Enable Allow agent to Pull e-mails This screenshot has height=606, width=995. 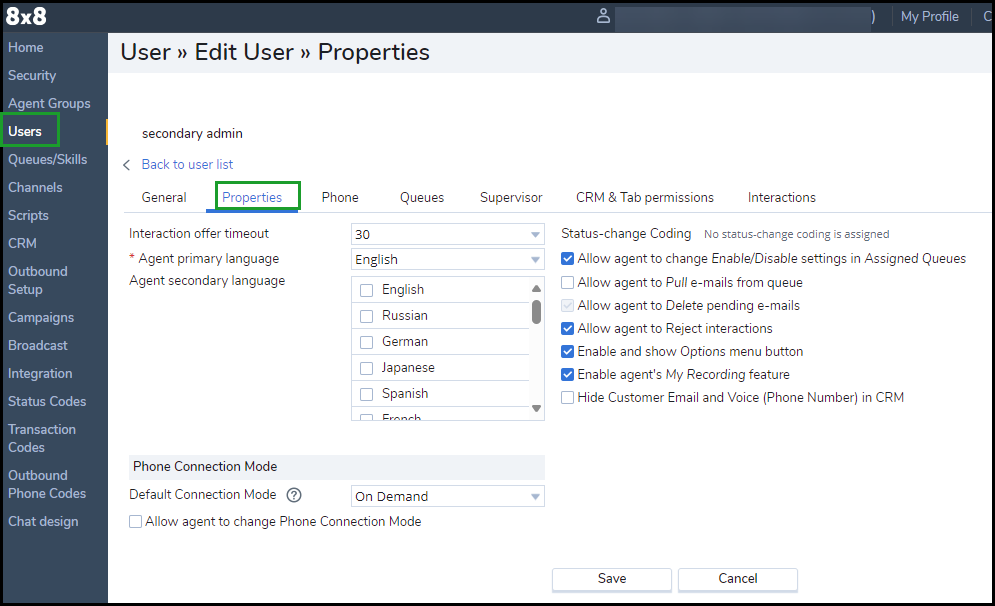coord(567,282)
